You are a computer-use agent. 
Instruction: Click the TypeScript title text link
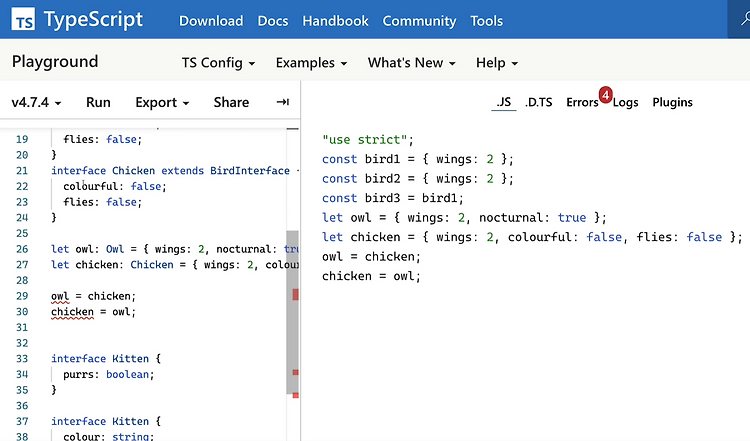click(93, 20)
